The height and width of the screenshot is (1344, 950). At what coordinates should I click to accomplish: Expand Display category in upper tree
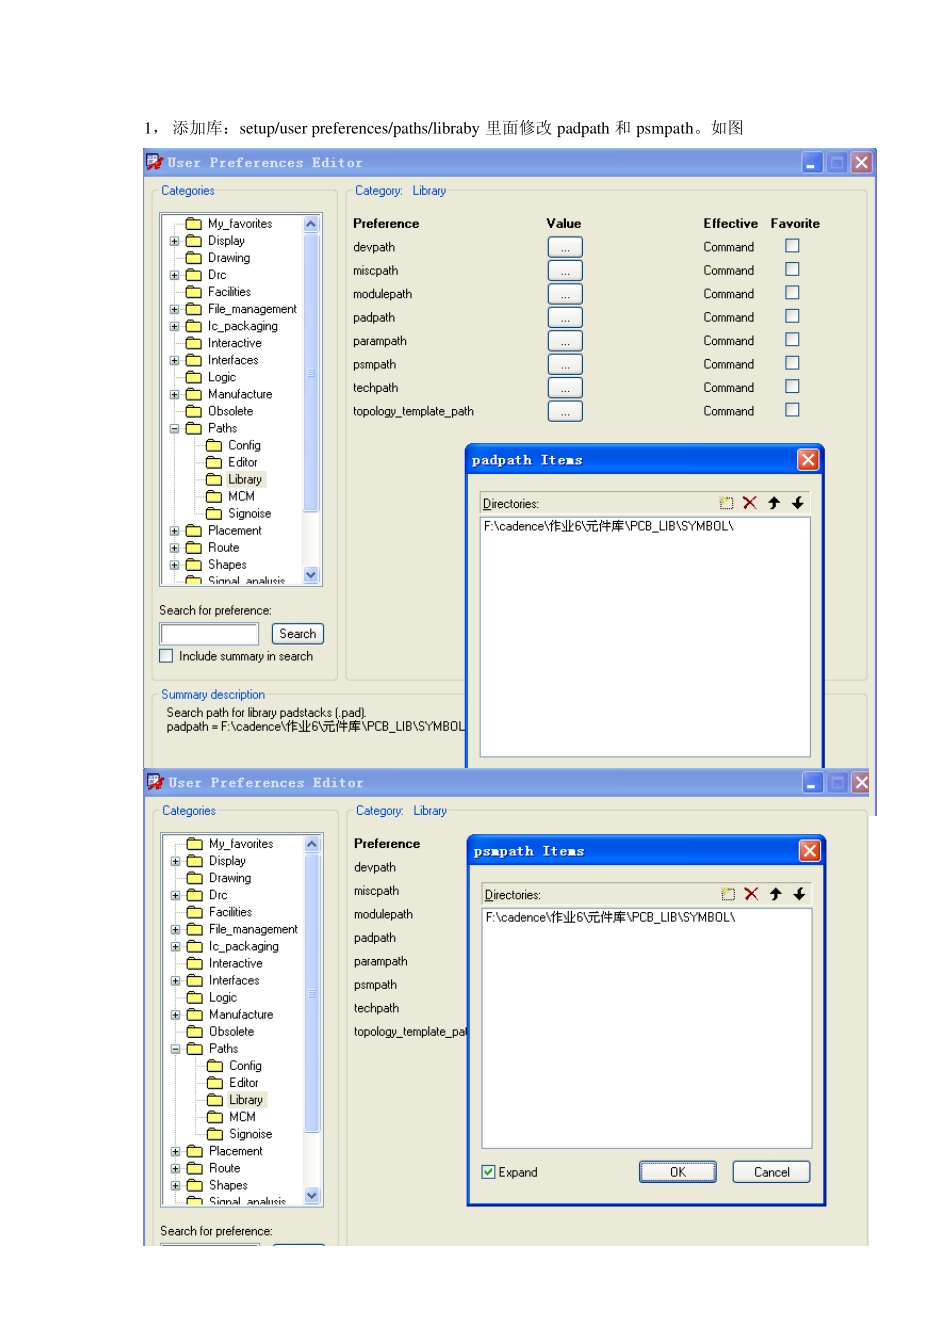(174, 241)
